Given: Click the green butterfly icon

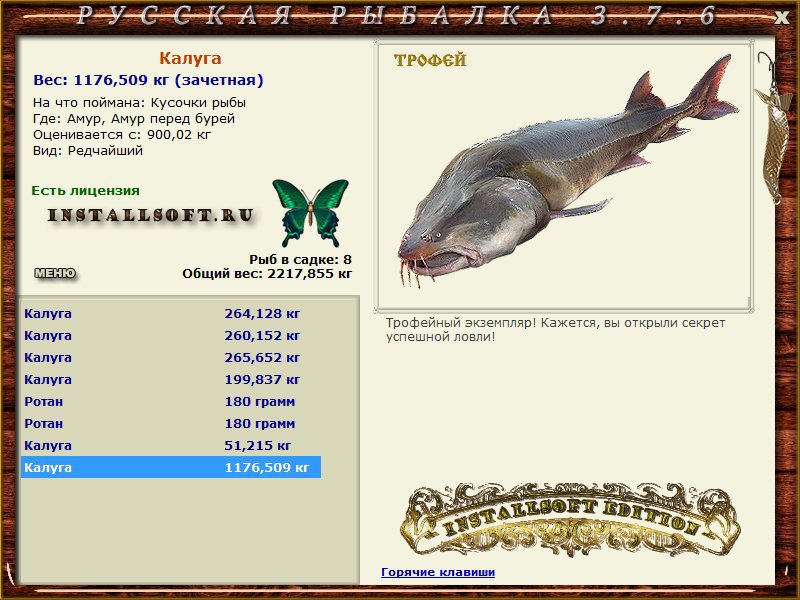Looking at the screenshot, I should click(310, 212).
